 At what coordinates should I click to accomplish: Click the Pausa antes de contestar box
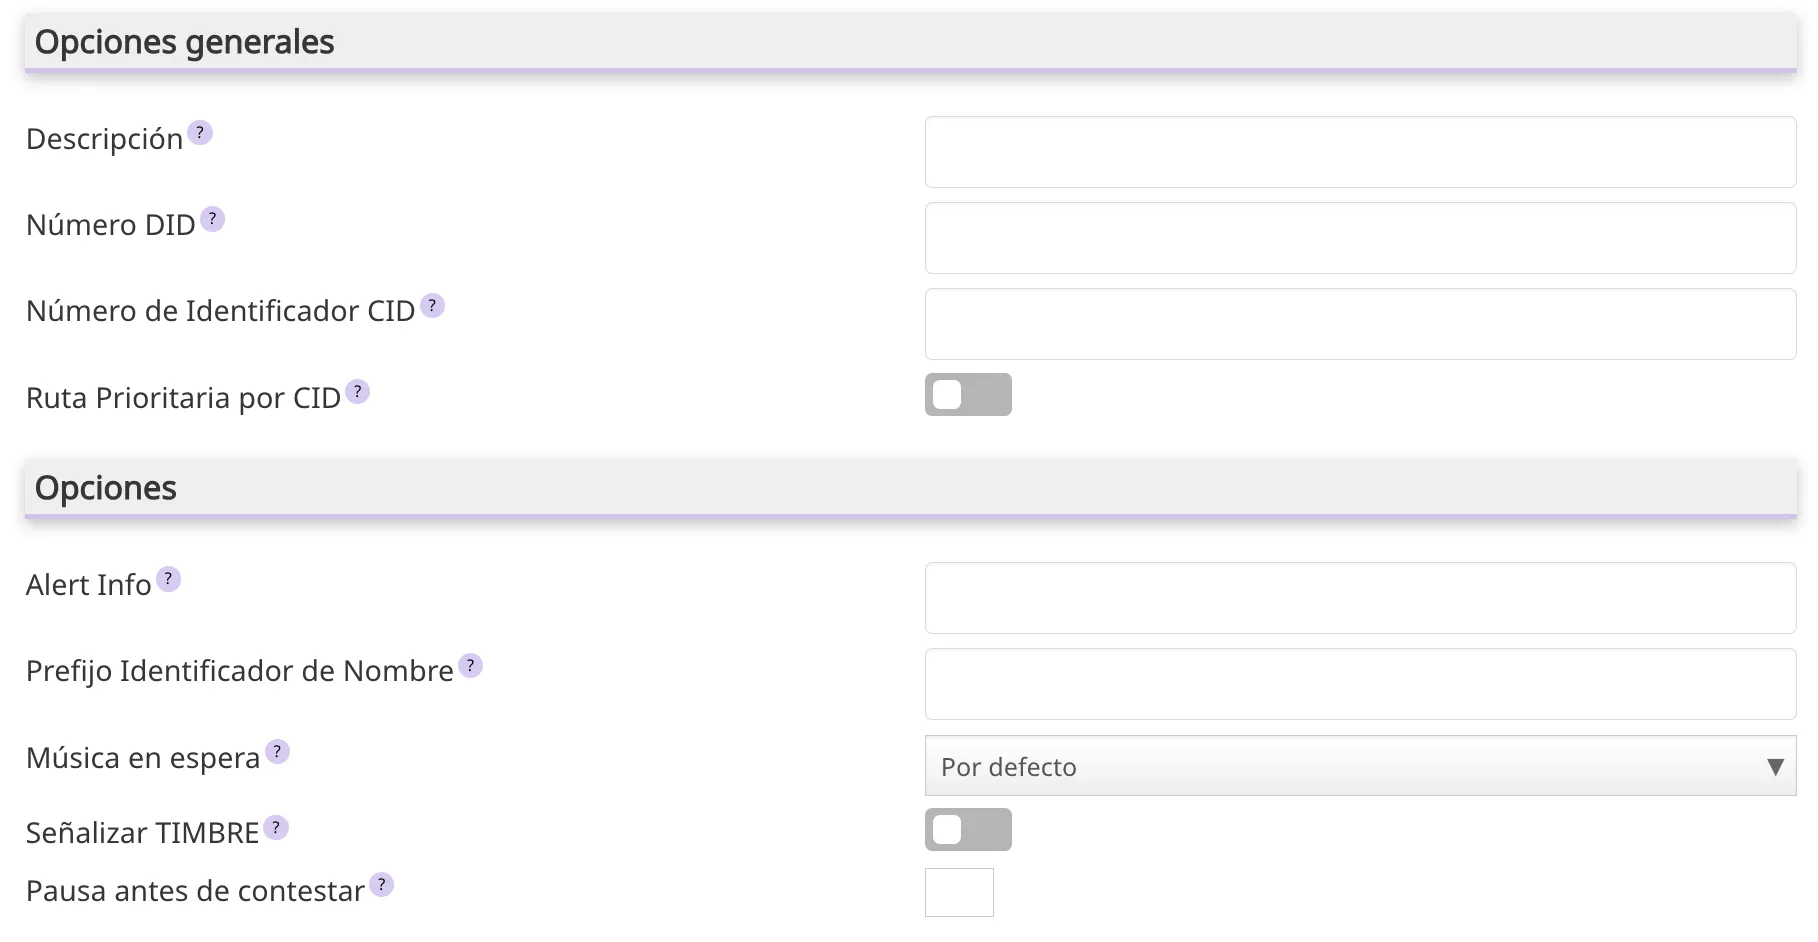point(959,892)
